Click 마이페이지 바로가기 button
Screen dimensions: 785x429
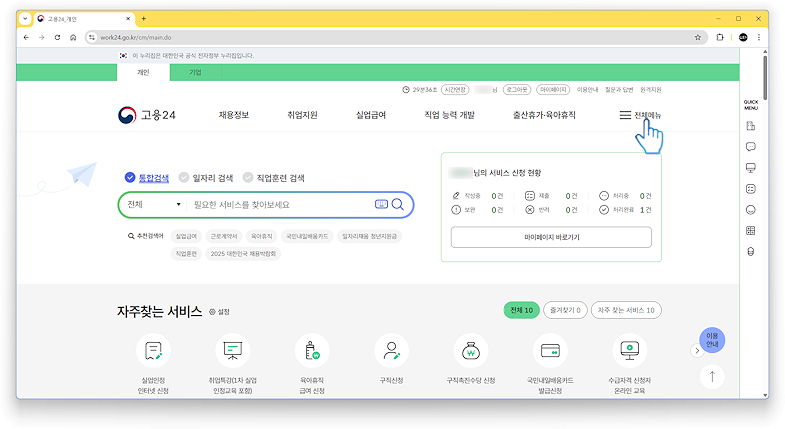coord(551,237)
